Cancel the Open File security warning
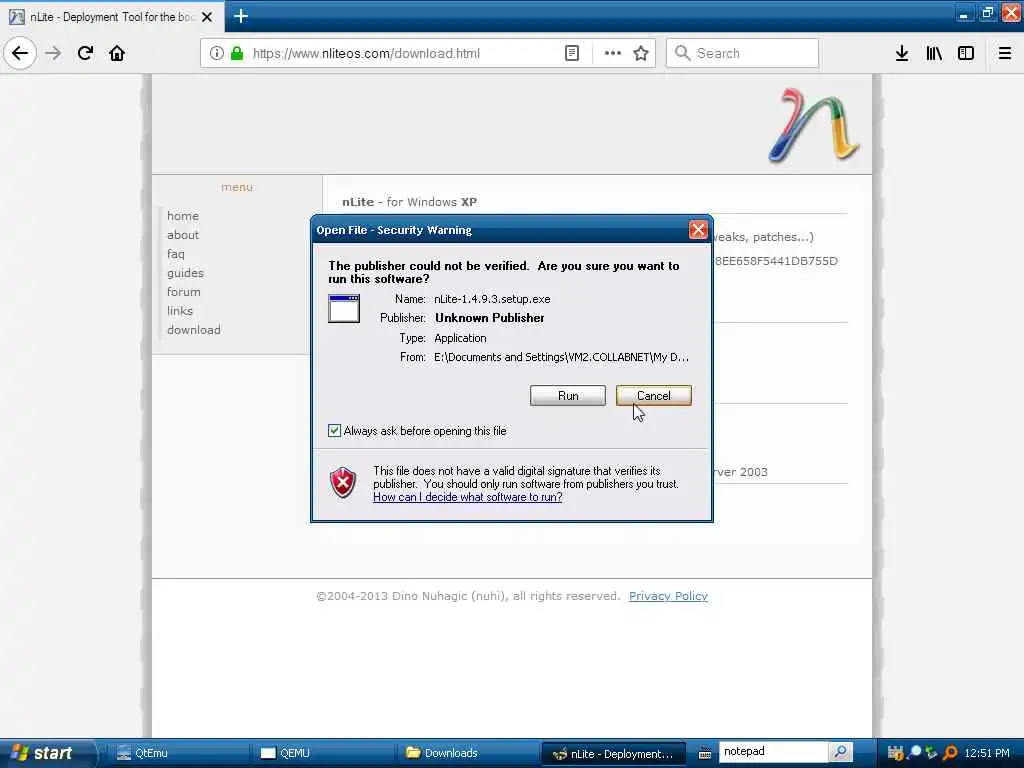Screen dimensions: 1024x768 653,396
